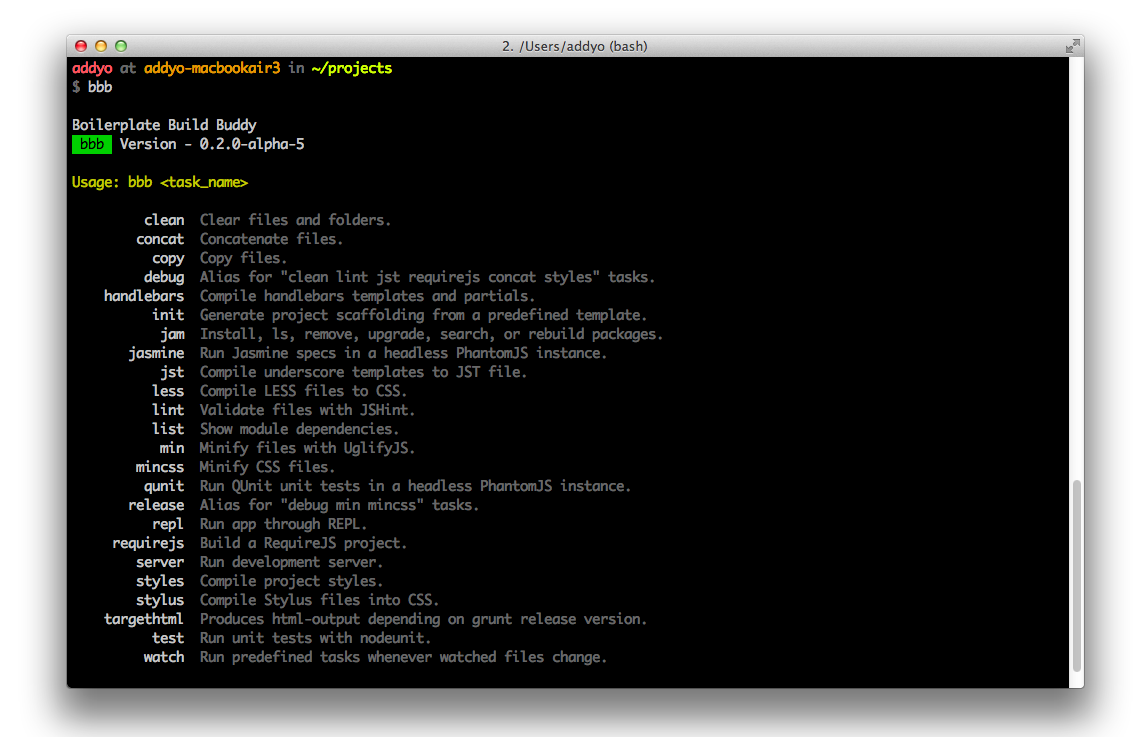Click the green zoom window button

121,46
